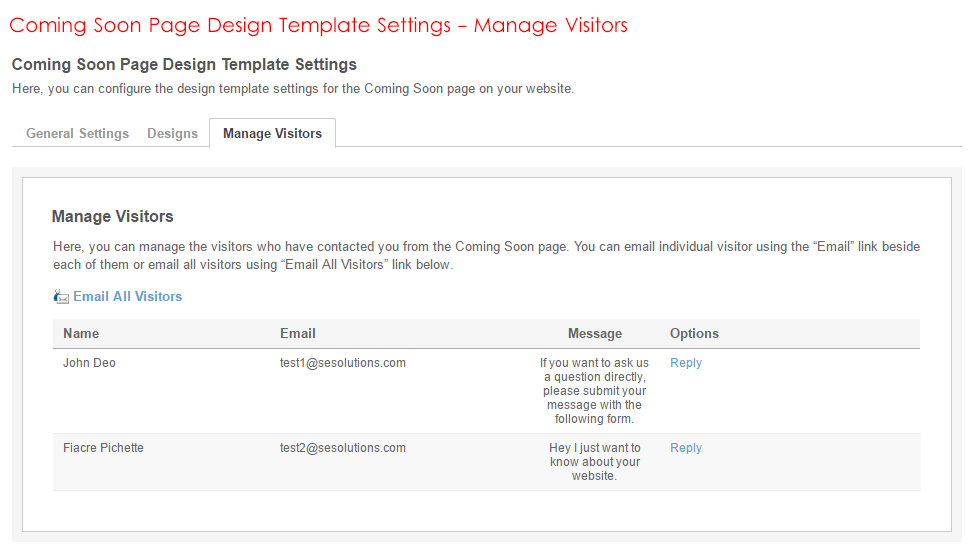Image resolution: width=971 pixels, height=554 pixels.
Task: Open the Designs tab
Action: (172, 133)
